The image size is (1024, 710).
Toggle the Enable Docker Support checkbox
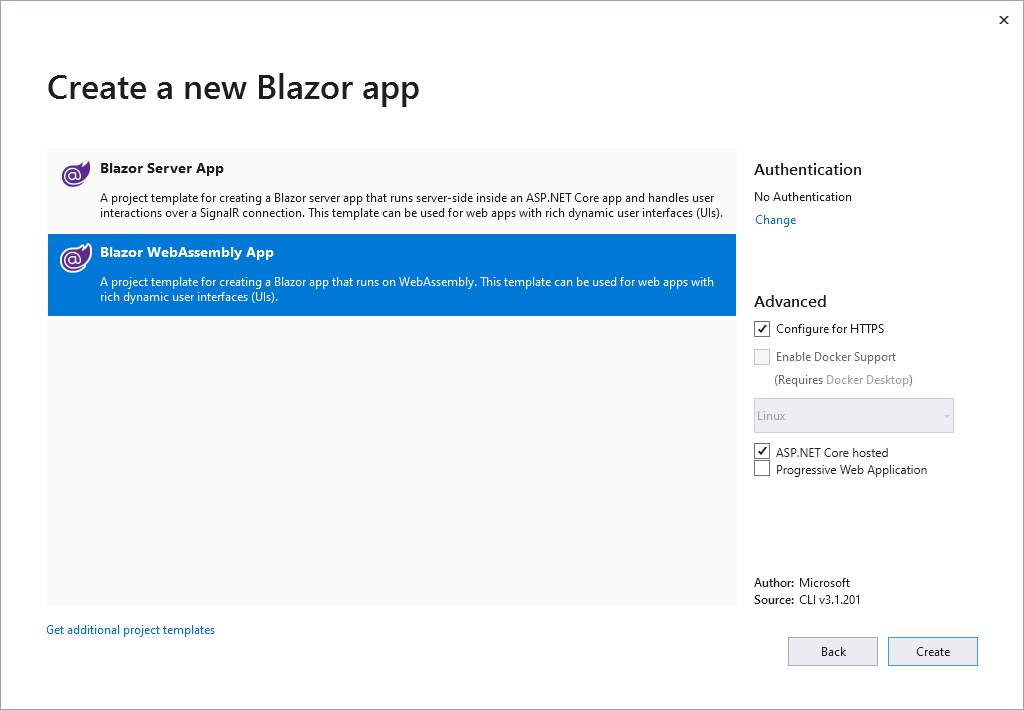(761, 357)
